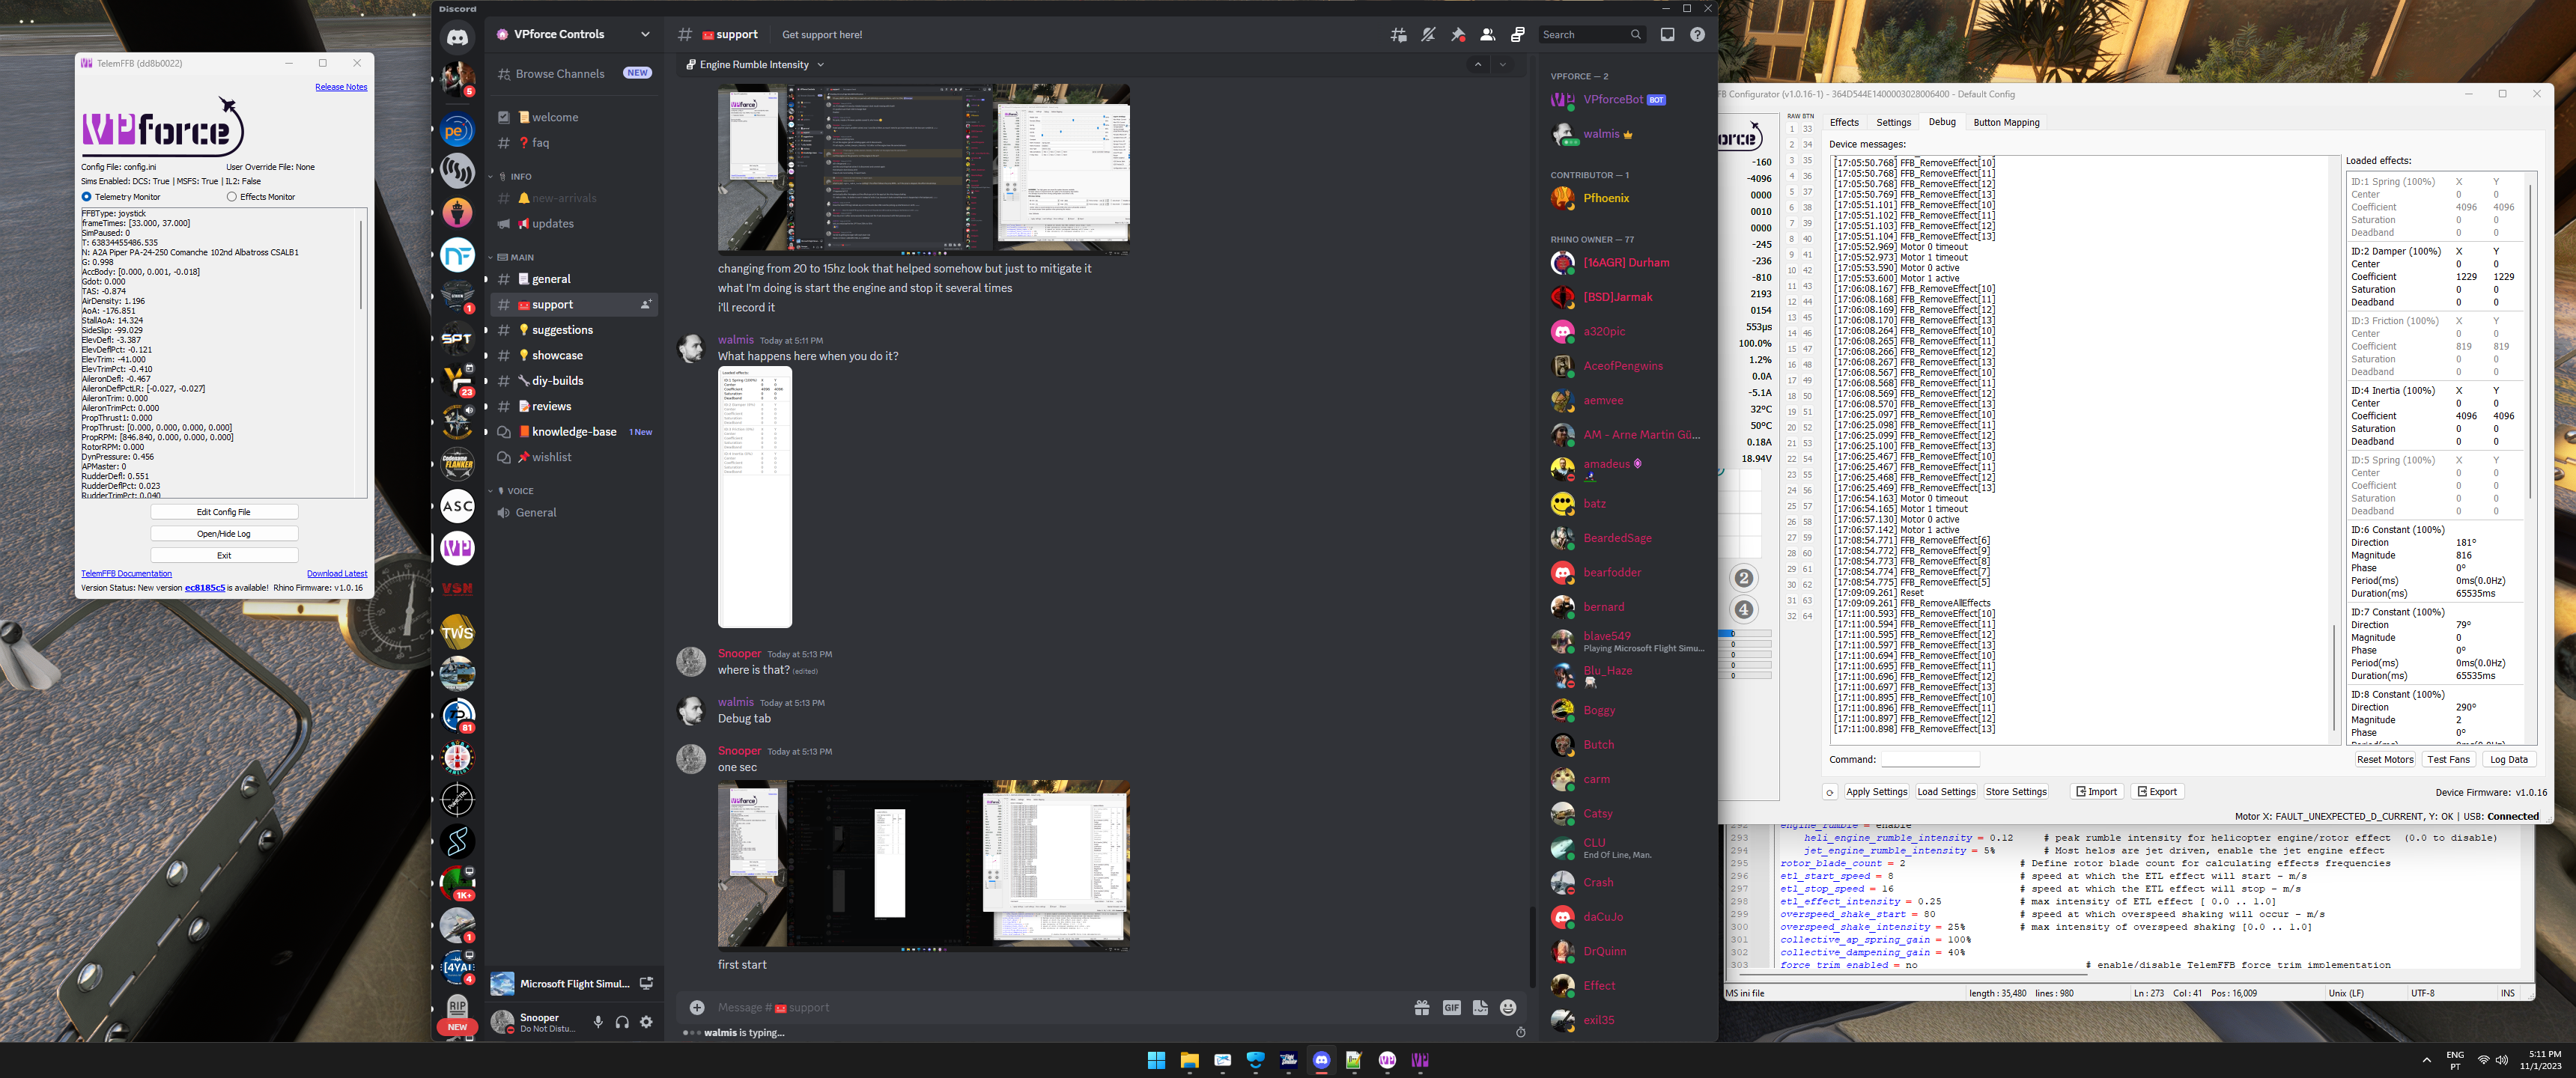Select Telemetry Monitor radio button
The image size is (2576, 1078).
coord(87,197)
